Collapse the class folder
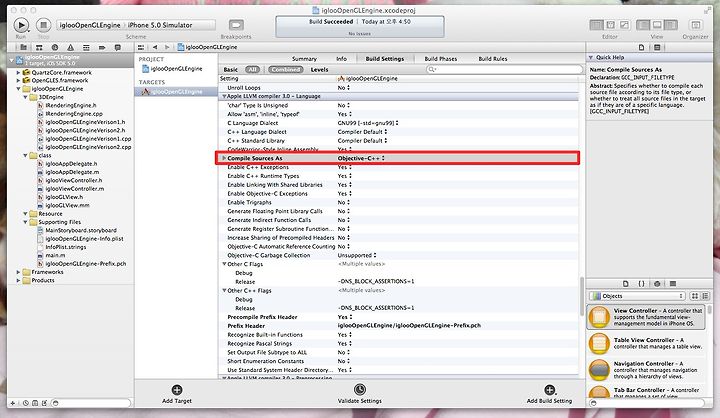This screenshot has height=418, width=720. tap(26, 156)
